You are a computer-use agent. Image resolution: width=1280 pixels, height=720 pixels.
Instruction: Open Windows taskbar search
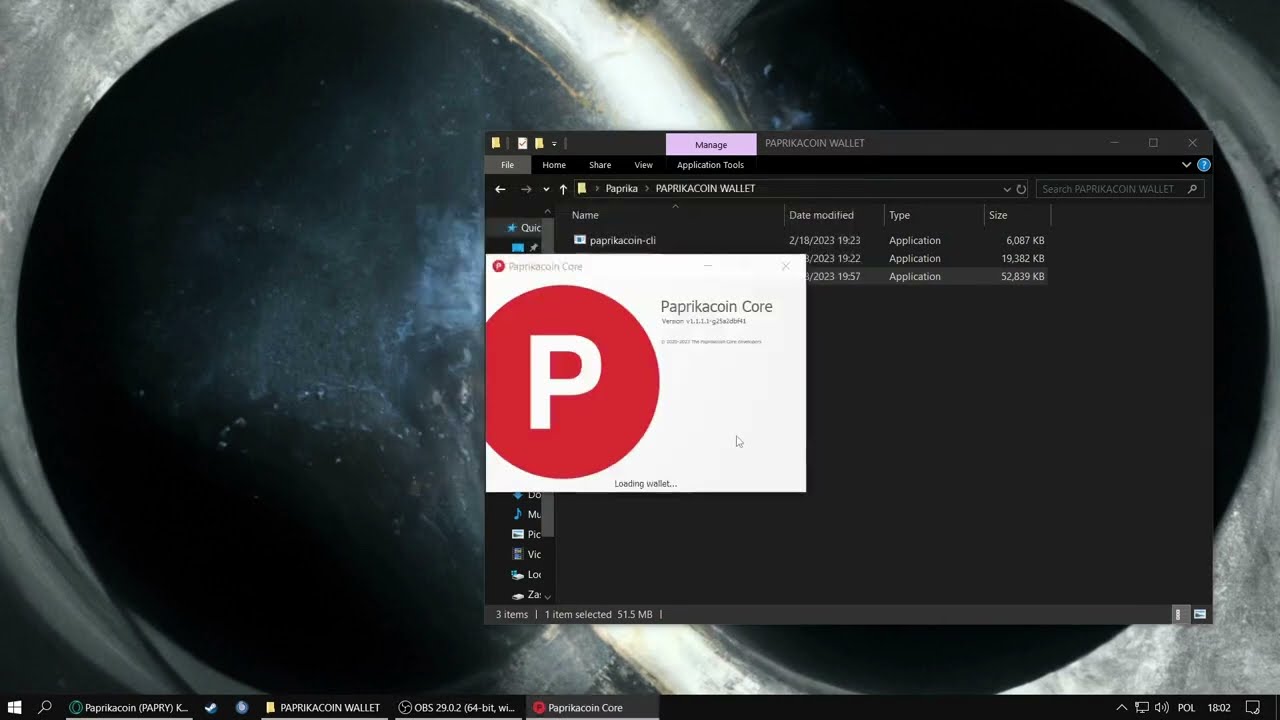pyautogui.click(x=45, y=707)
